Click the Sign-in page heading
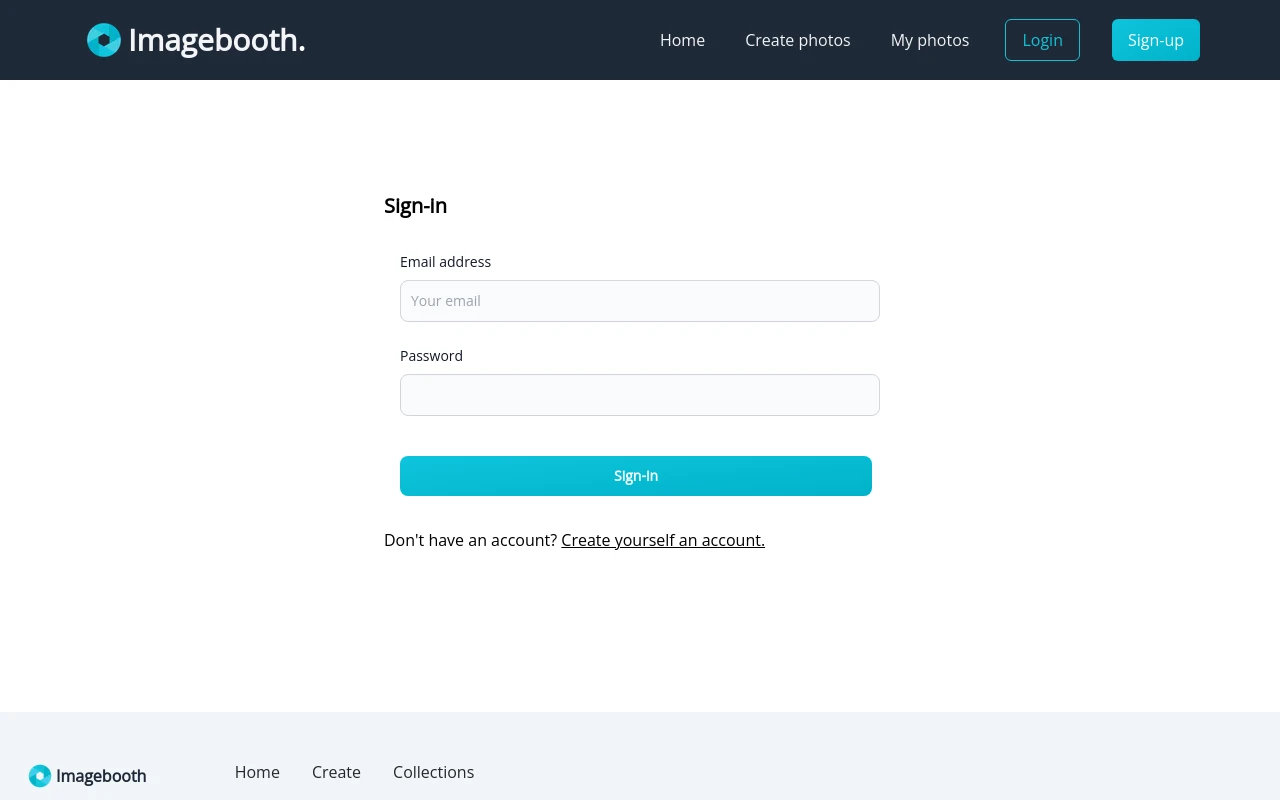 415,206
